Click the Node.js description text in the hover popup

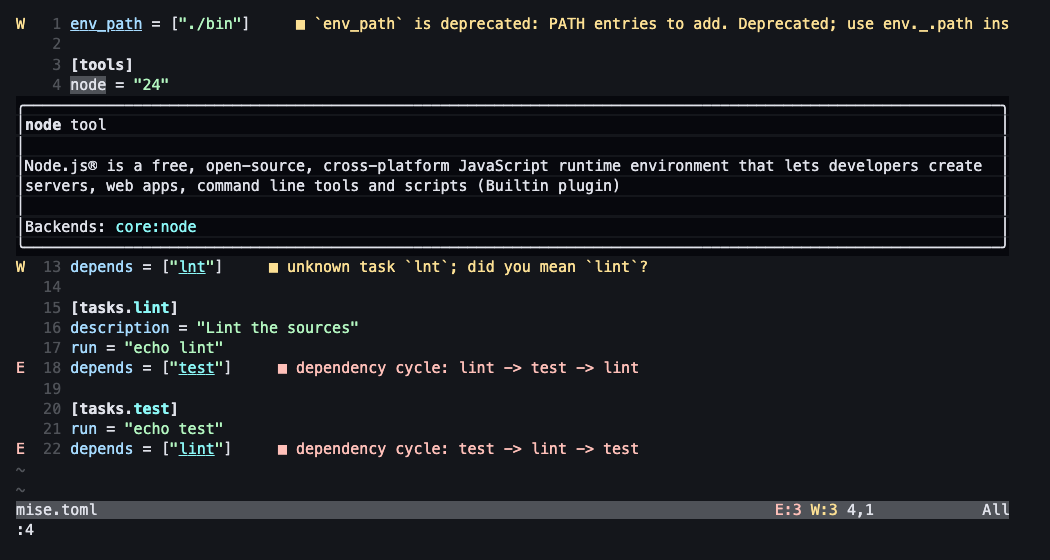504,176
